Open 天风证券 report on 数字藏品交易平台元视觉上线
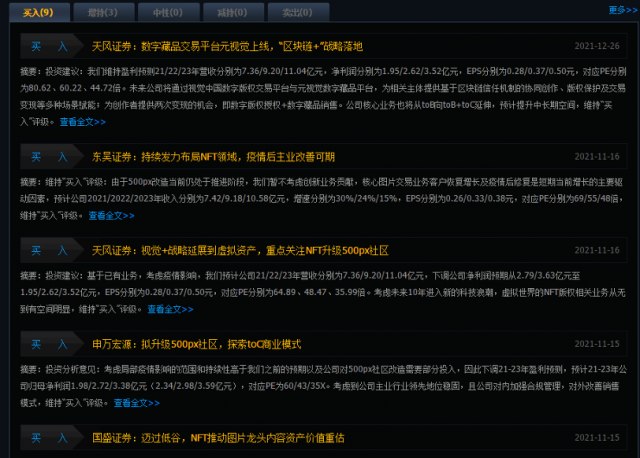 pyautogui.click(x=227, y=47)
